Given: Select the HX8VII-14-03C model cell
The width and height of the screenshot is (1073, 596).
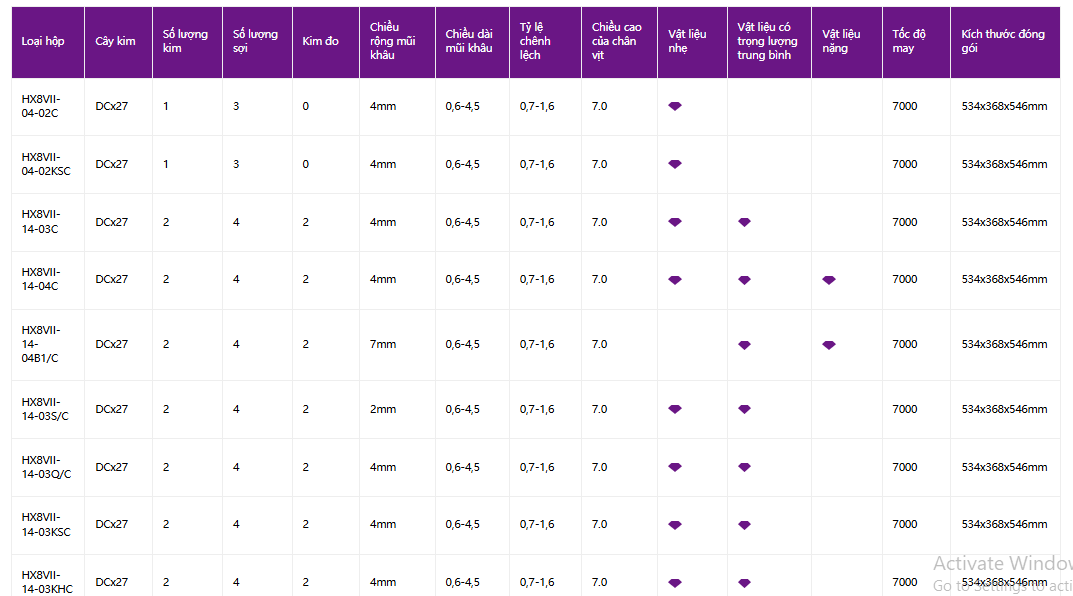Looking at the screenshot, I should tap(41, 222).
